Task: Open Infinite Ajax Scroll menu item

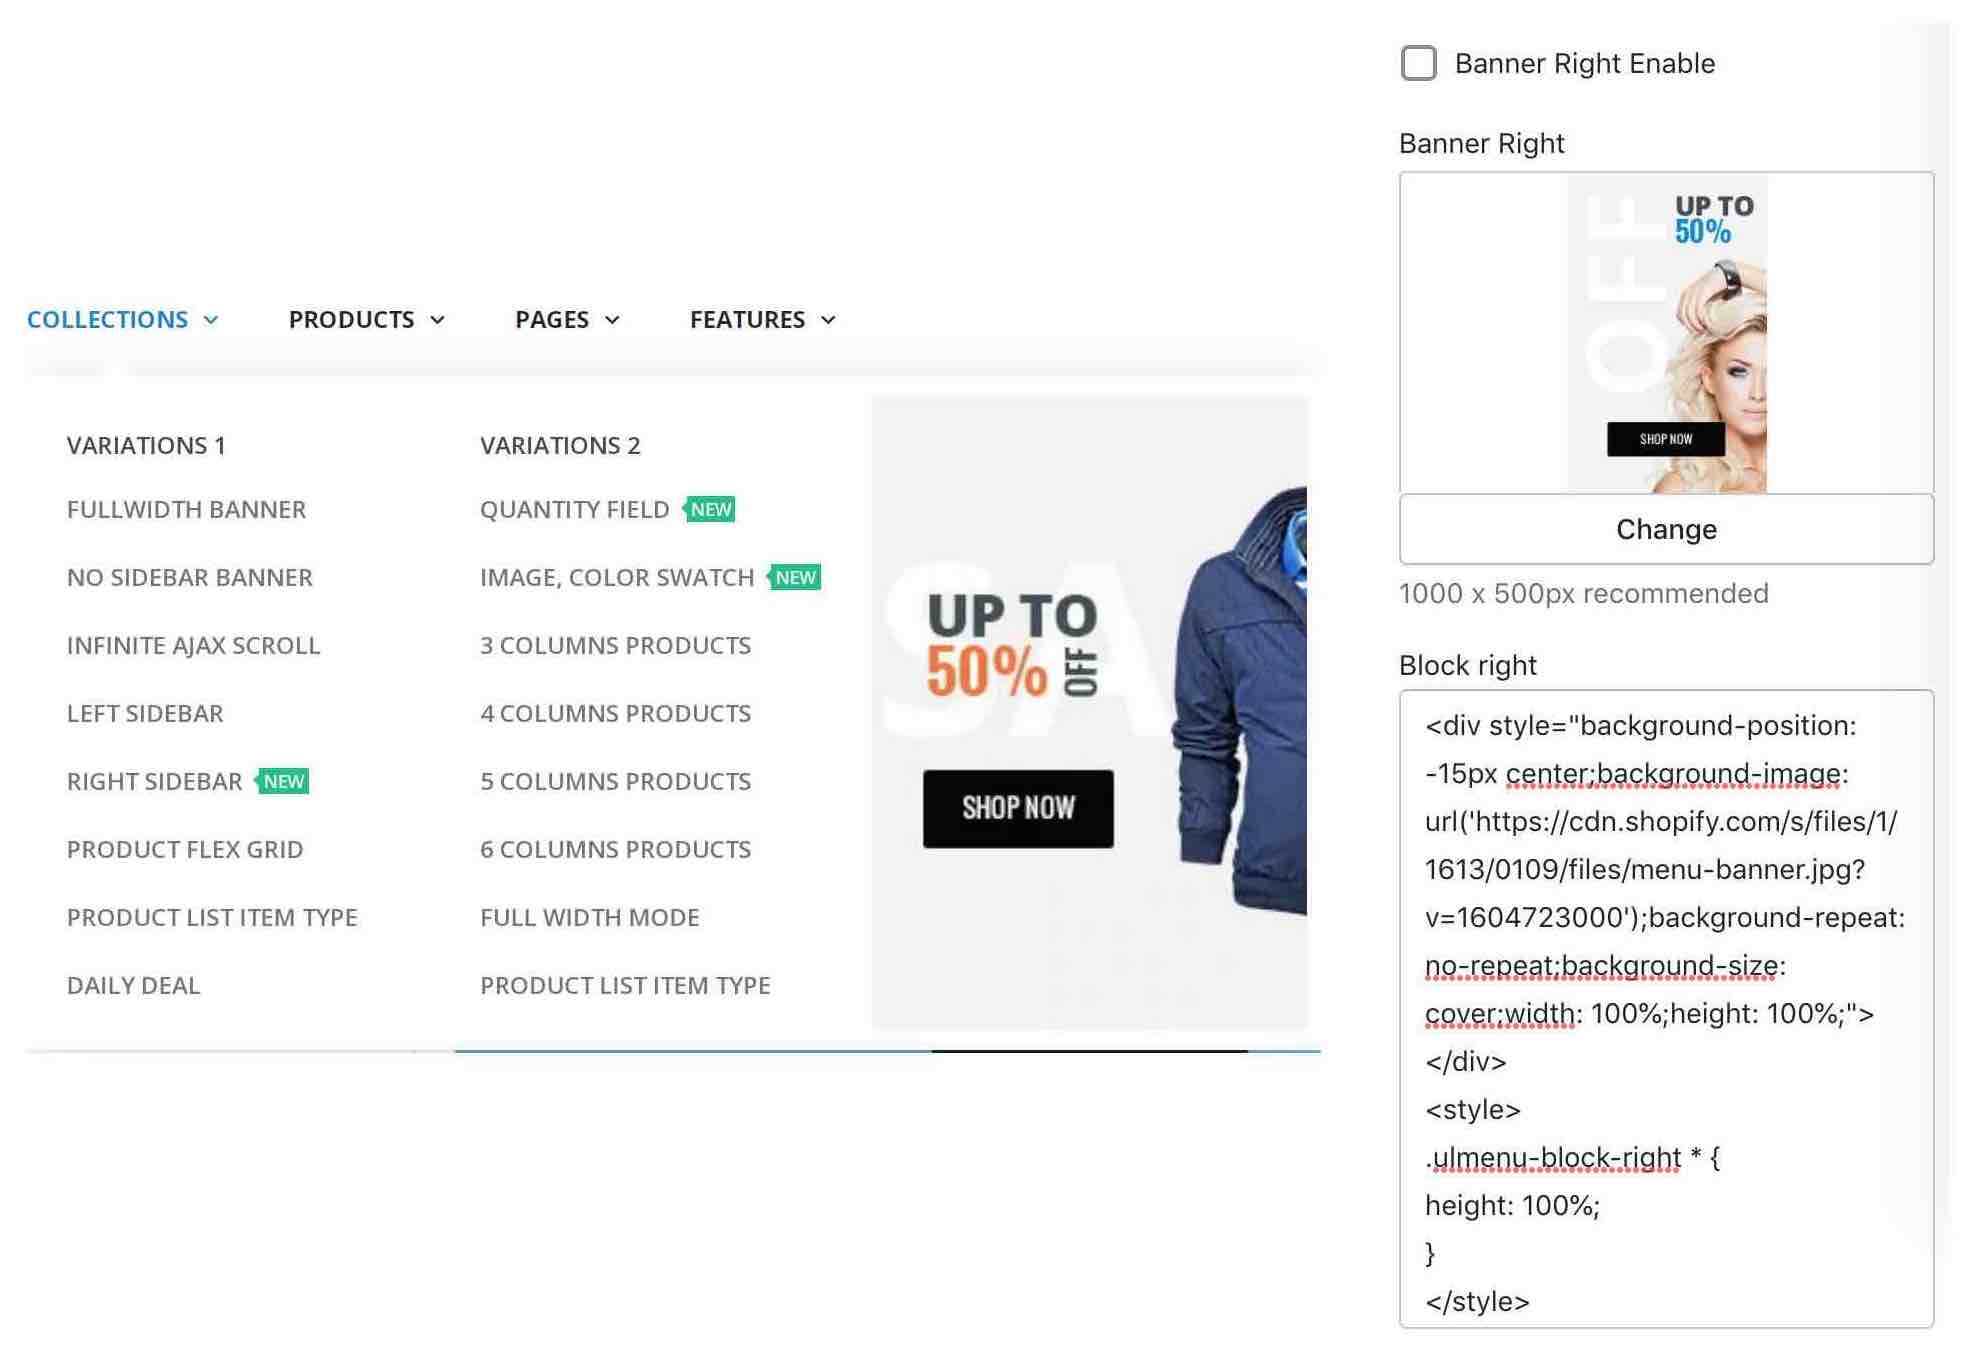Action: click(193, 645)
